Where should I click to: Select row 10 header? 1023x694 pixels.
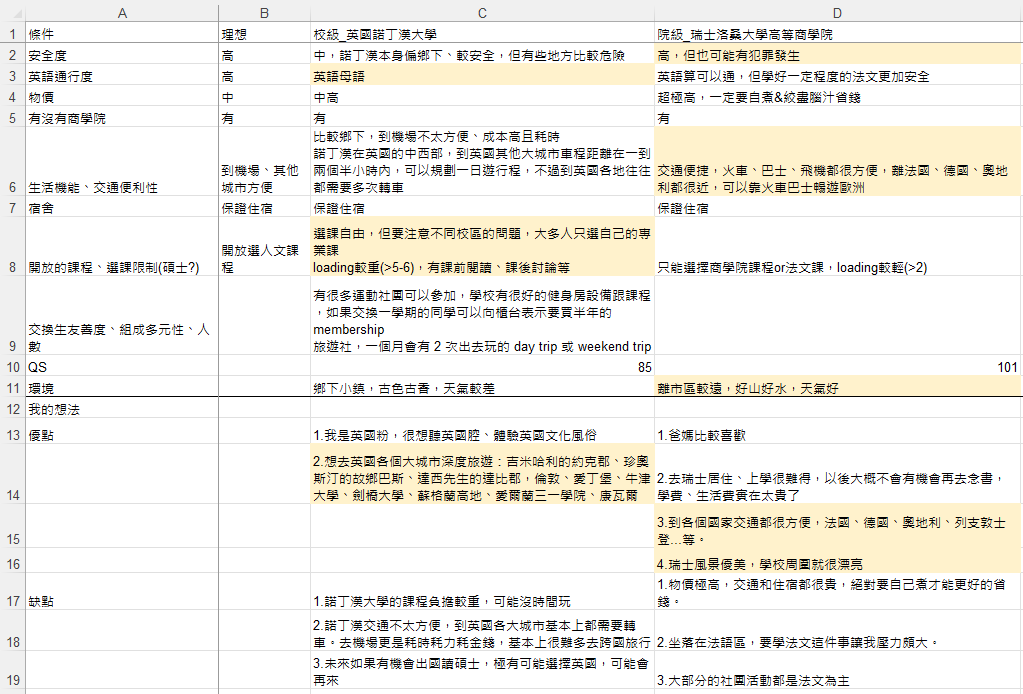point(12,366)
